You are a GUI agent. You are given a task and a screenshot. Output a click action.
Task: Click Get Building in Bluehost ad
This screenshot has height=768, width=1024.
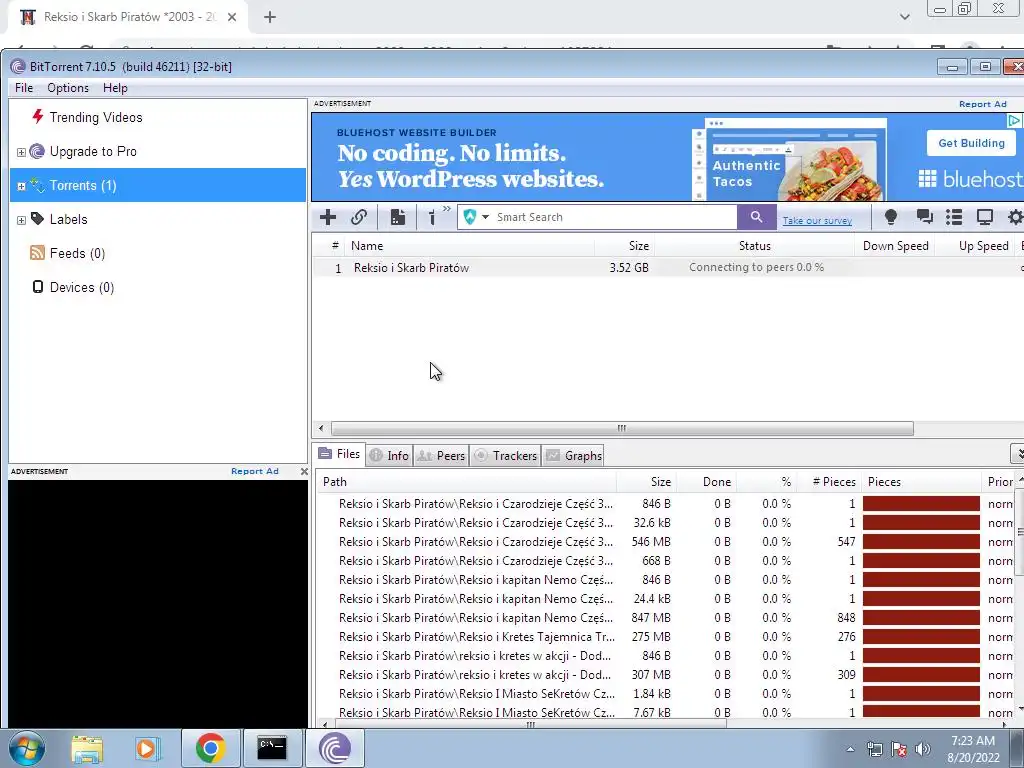[x=971, y=143]
